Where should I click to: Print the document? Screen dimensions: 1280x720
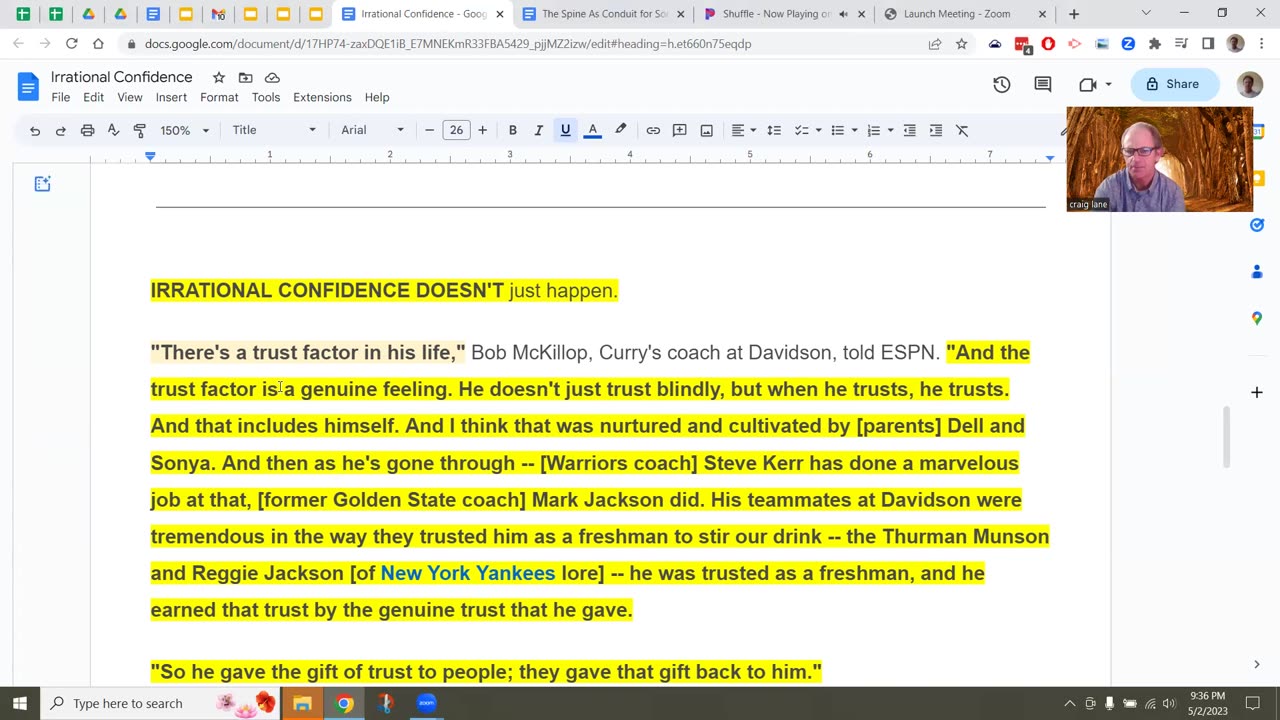[87, 130]
